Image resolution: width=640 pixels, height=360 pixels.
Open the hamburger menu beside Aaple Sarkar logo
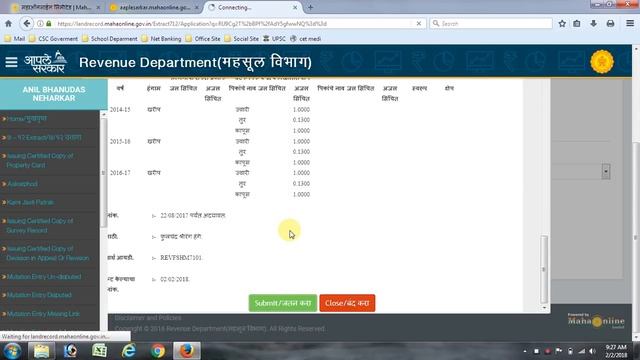tap(11, 62)
